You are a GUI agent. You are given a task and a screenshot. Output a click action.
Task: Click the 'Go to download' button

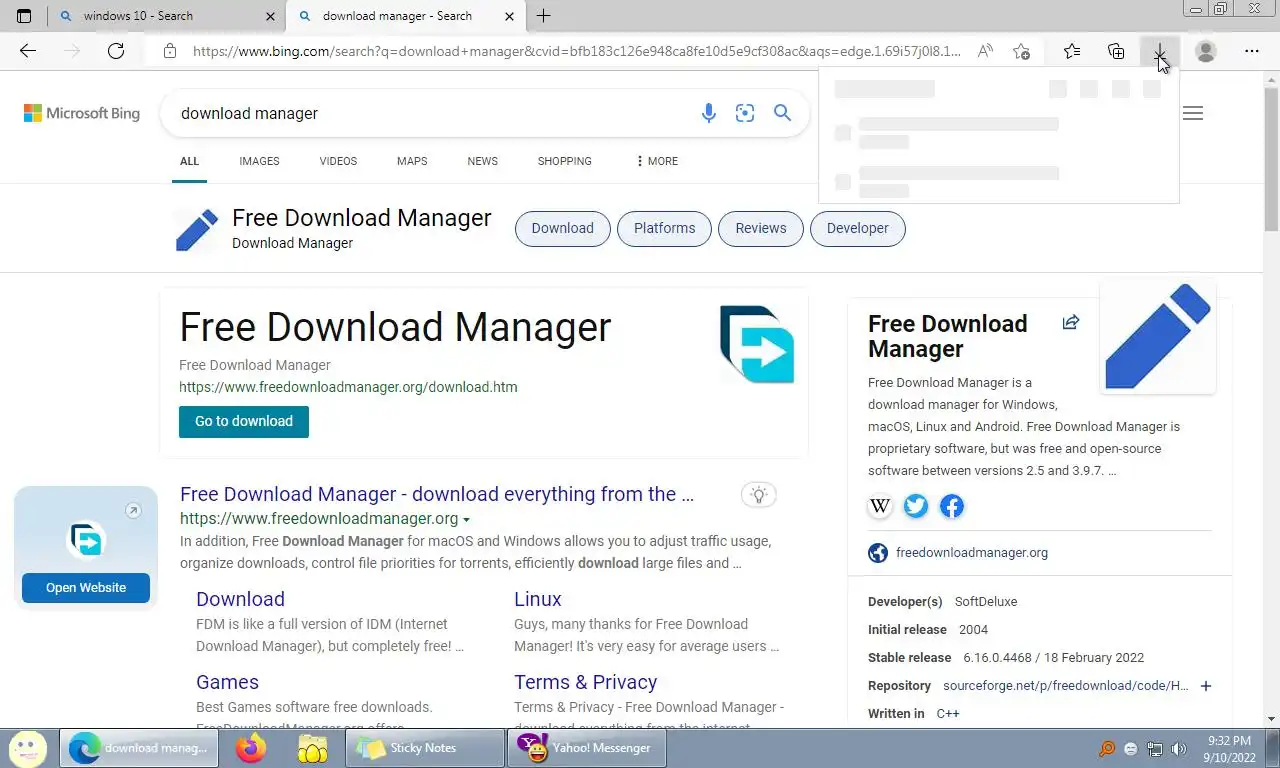(x=244, y=421)
